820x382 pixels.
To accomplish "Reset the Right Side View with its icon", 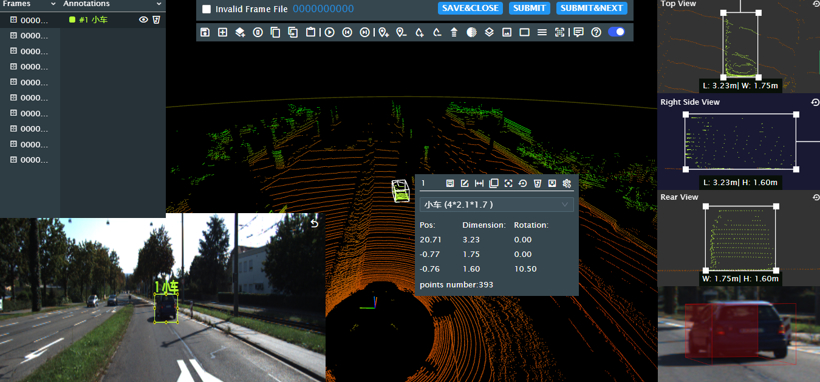I will pos(814,102).
